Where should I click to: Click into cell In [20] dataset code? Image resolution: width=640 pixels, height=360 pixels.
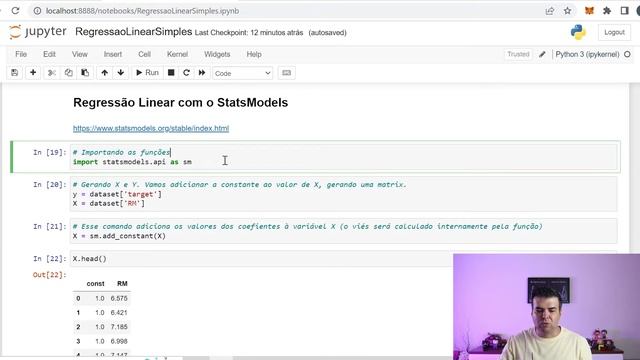[x=343, y=194]
